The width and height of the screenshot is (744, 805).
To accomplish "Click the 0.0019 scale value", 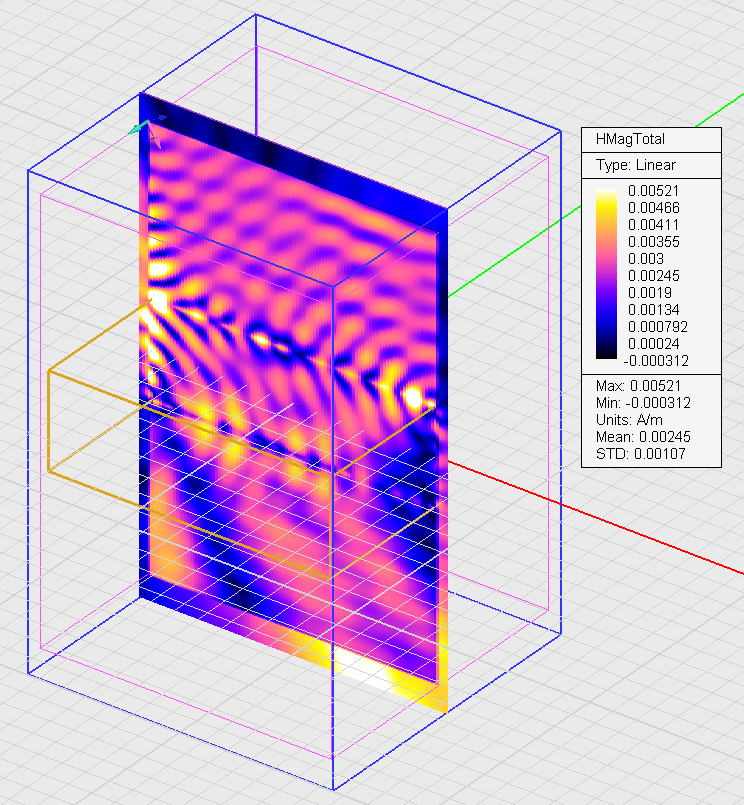I will click(x=650, y=293).
